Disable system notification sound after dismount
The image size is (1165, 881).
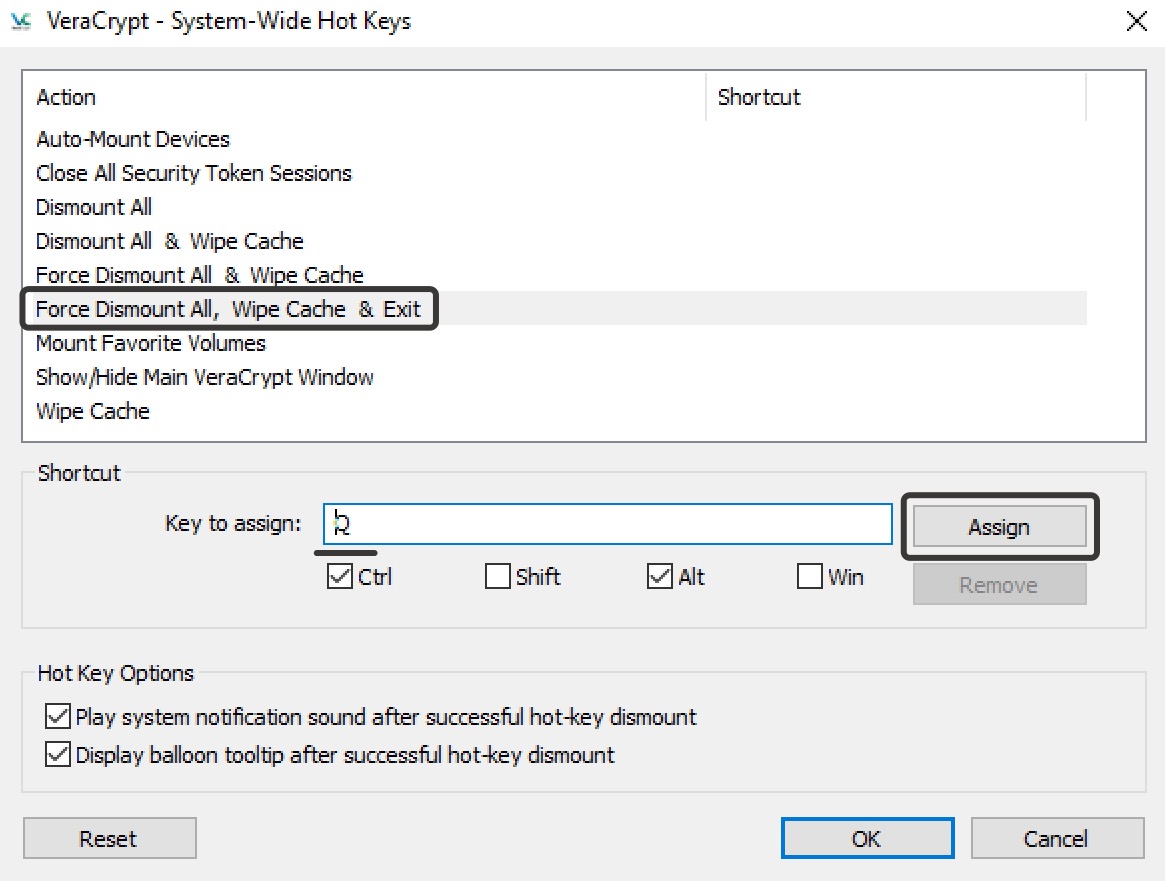coord(57,717)
